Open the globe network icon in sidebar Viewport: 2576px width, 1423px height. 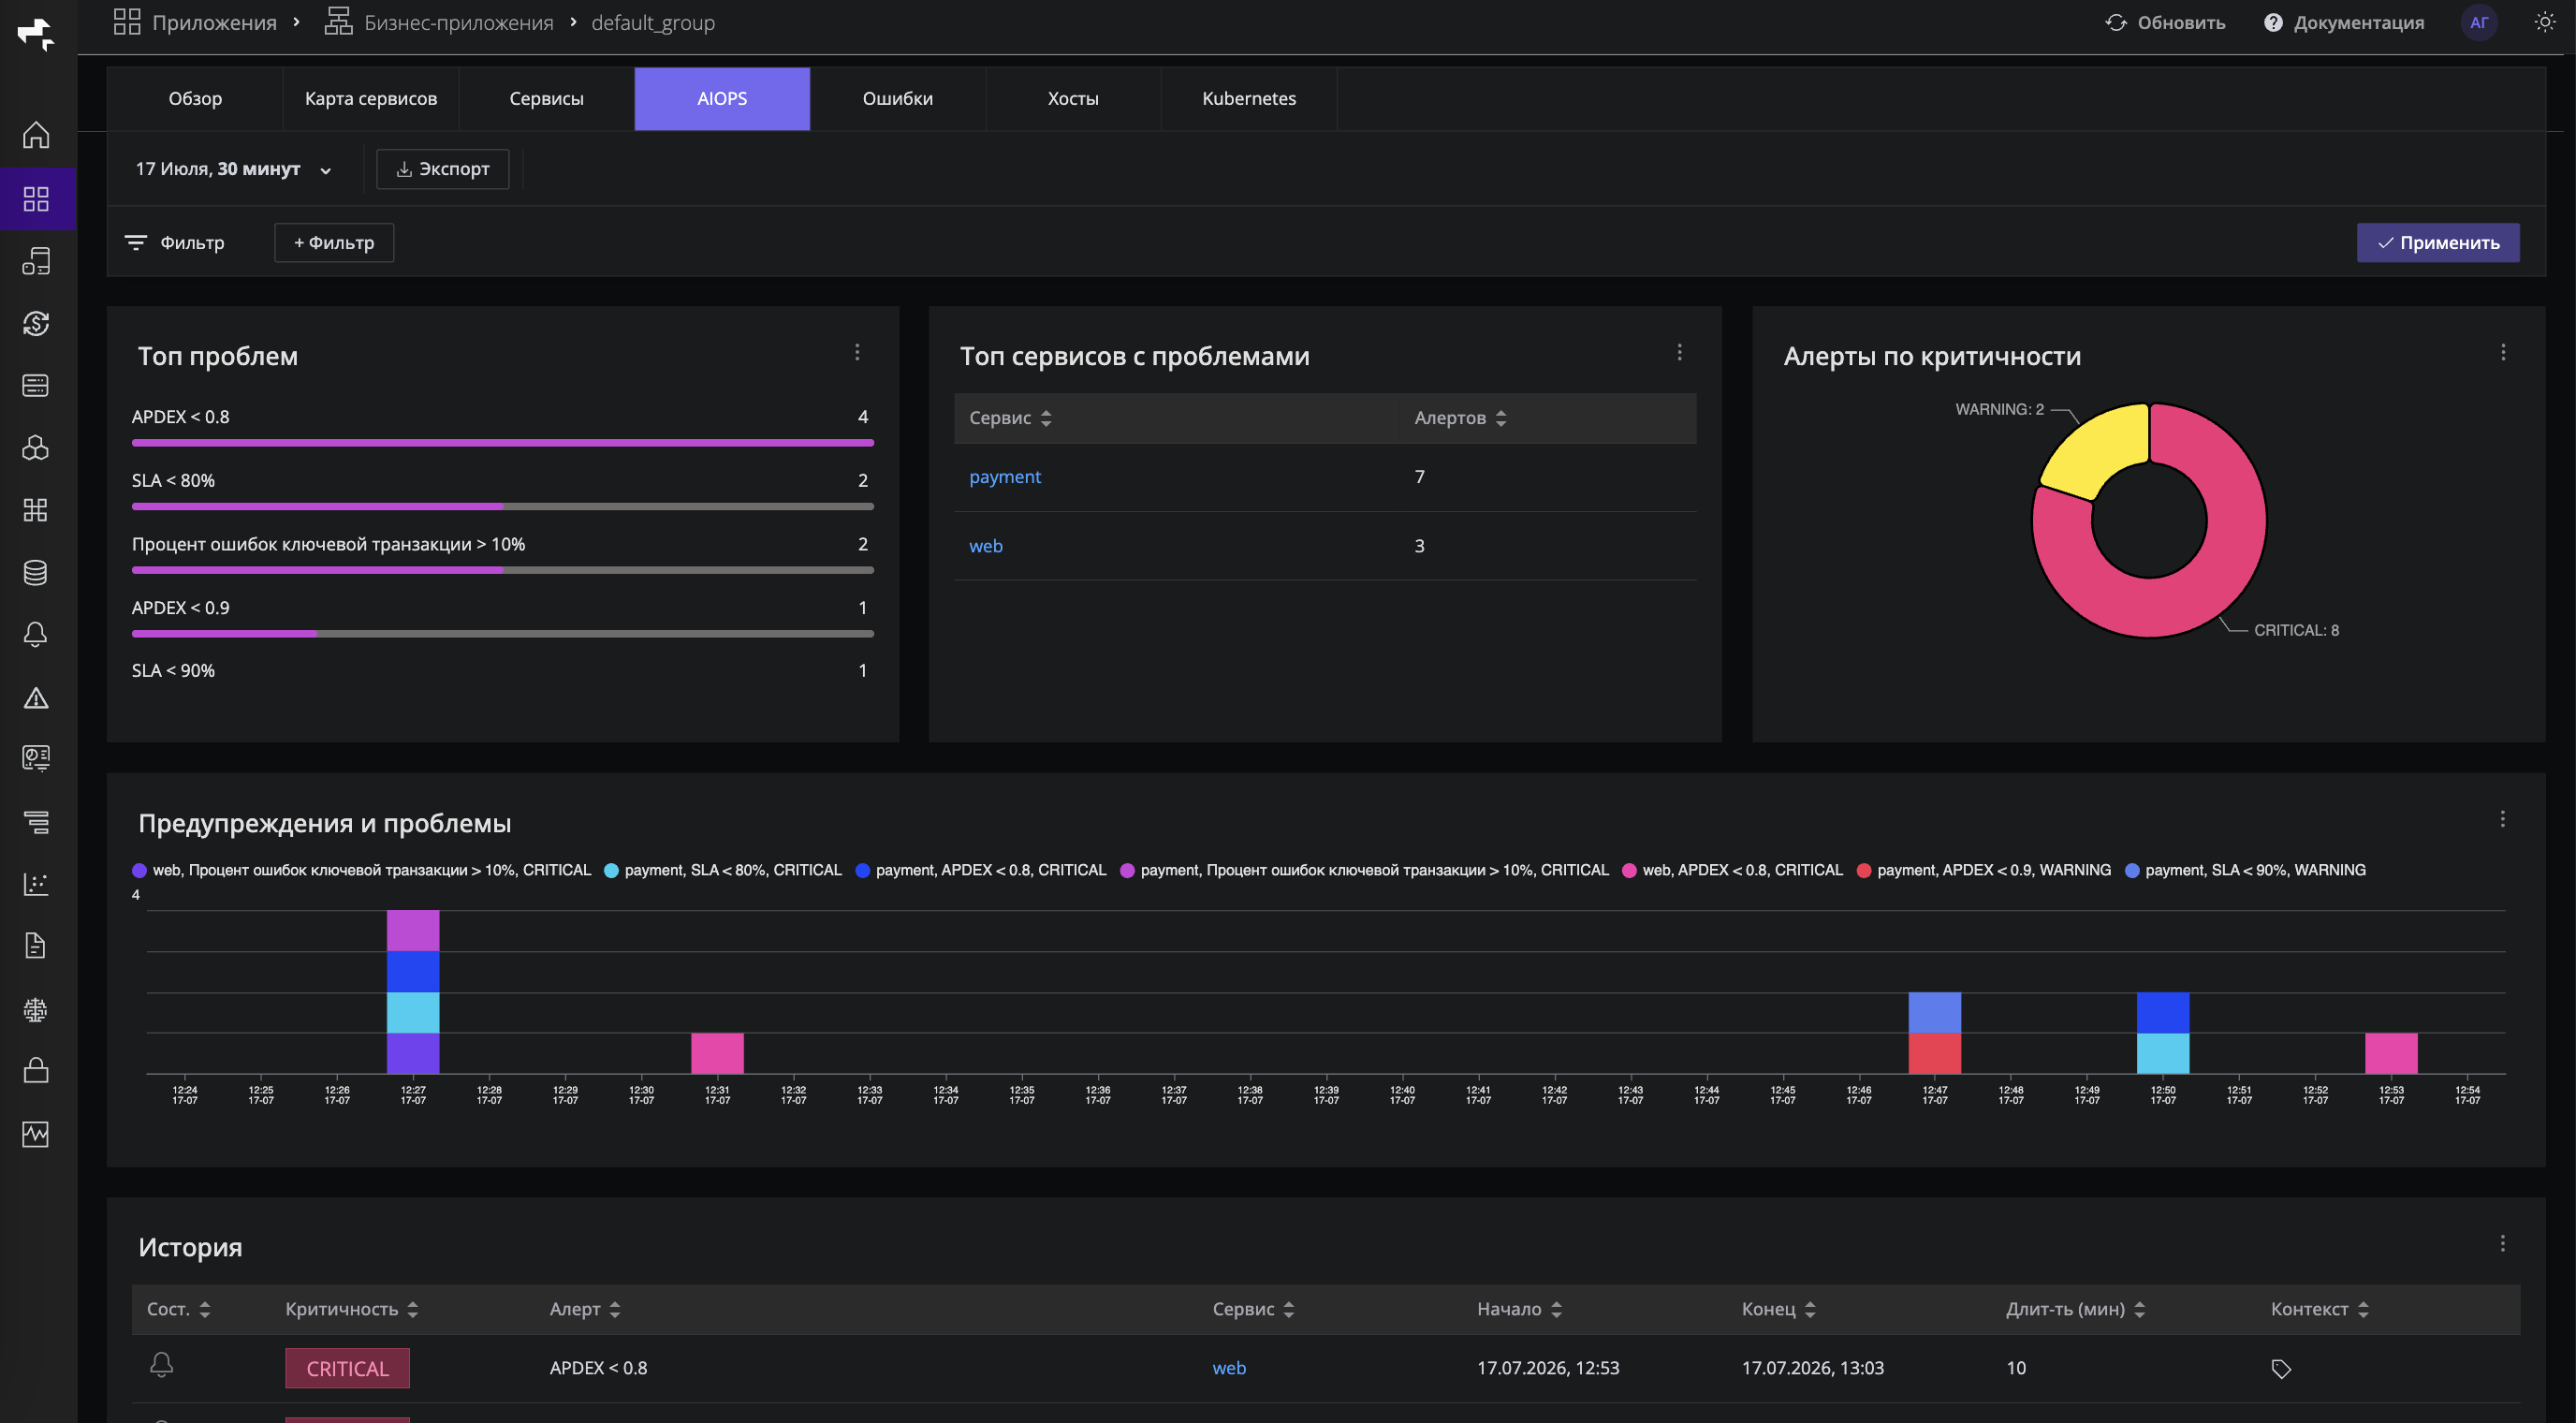click(x=36, y=1009)
